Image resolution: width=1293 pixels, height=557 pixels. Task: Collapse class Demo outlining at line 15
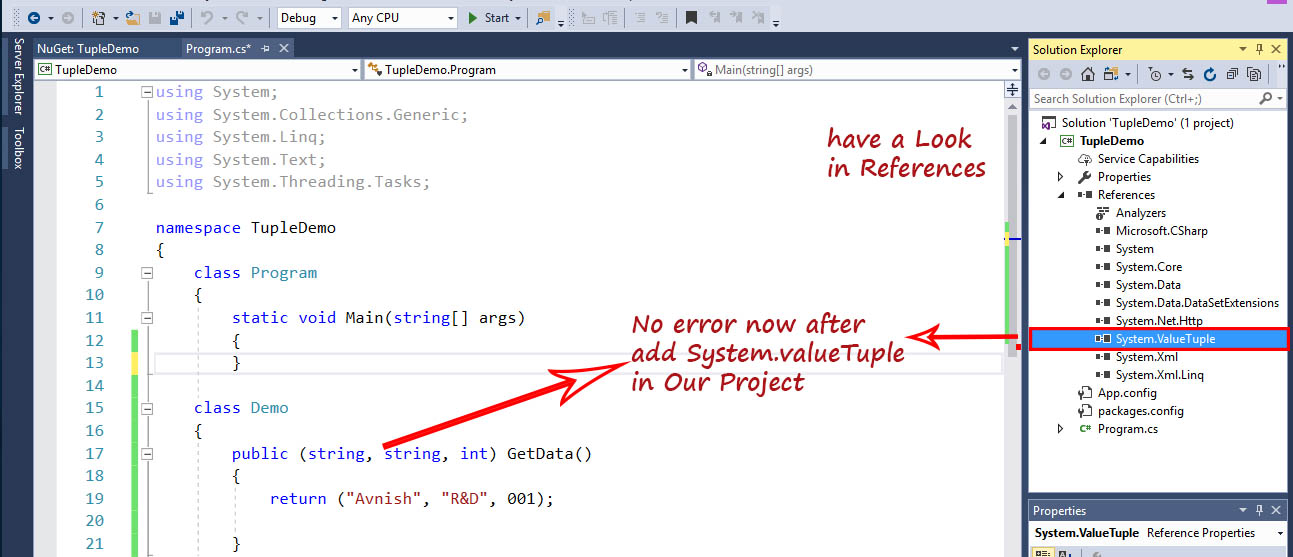click(147, 408)
